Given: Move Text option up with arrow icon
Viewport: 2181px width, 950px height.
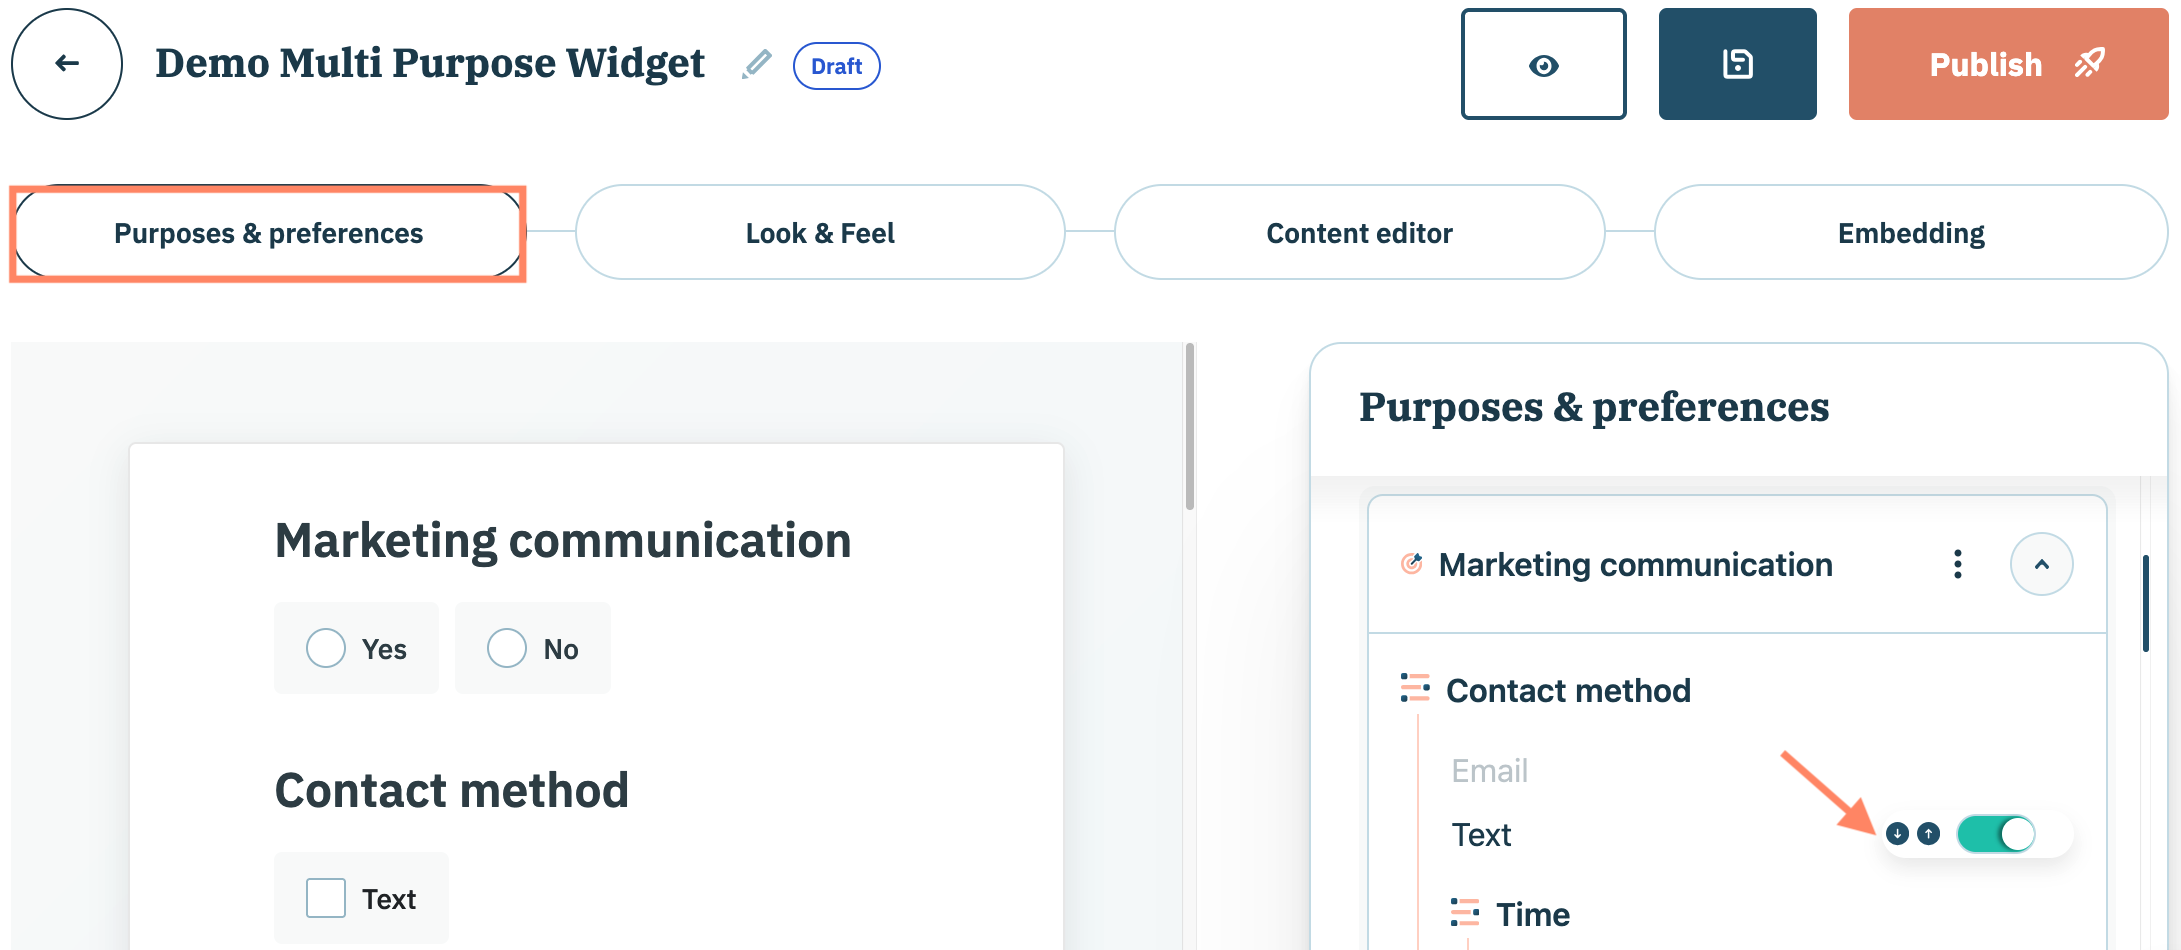Looking at the screenshot, I should [x=1929, y=833].
